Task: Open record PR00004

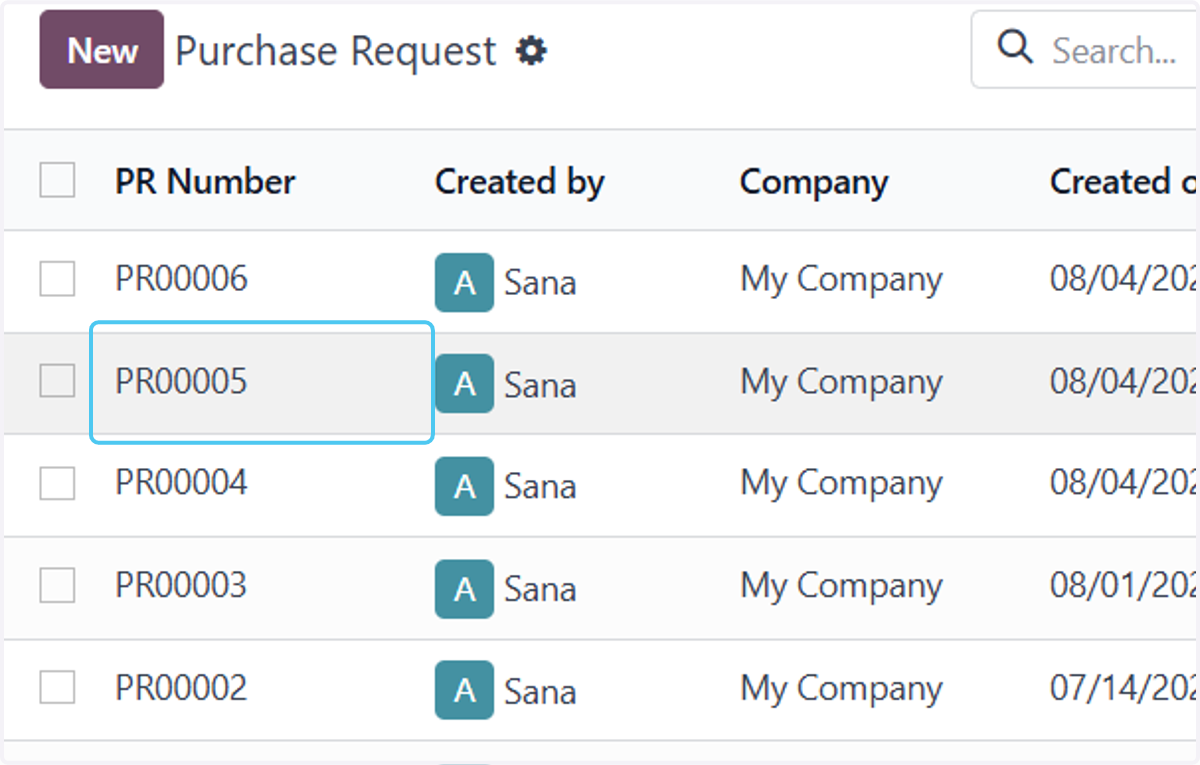Action: [x=181, y=483]
